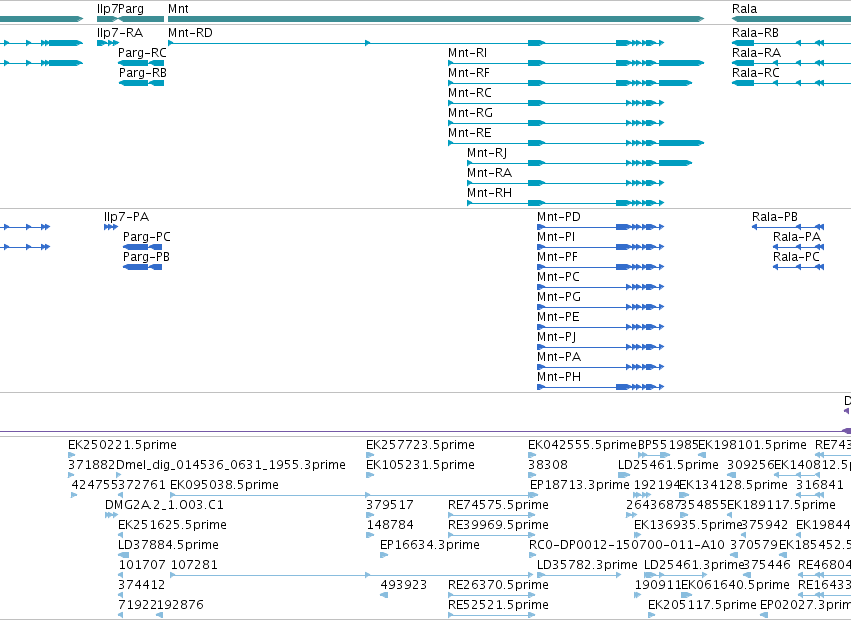Viewport: 851px width, 620px height.
Task: Select transcript Mnt-RI label
Action: 467,53
